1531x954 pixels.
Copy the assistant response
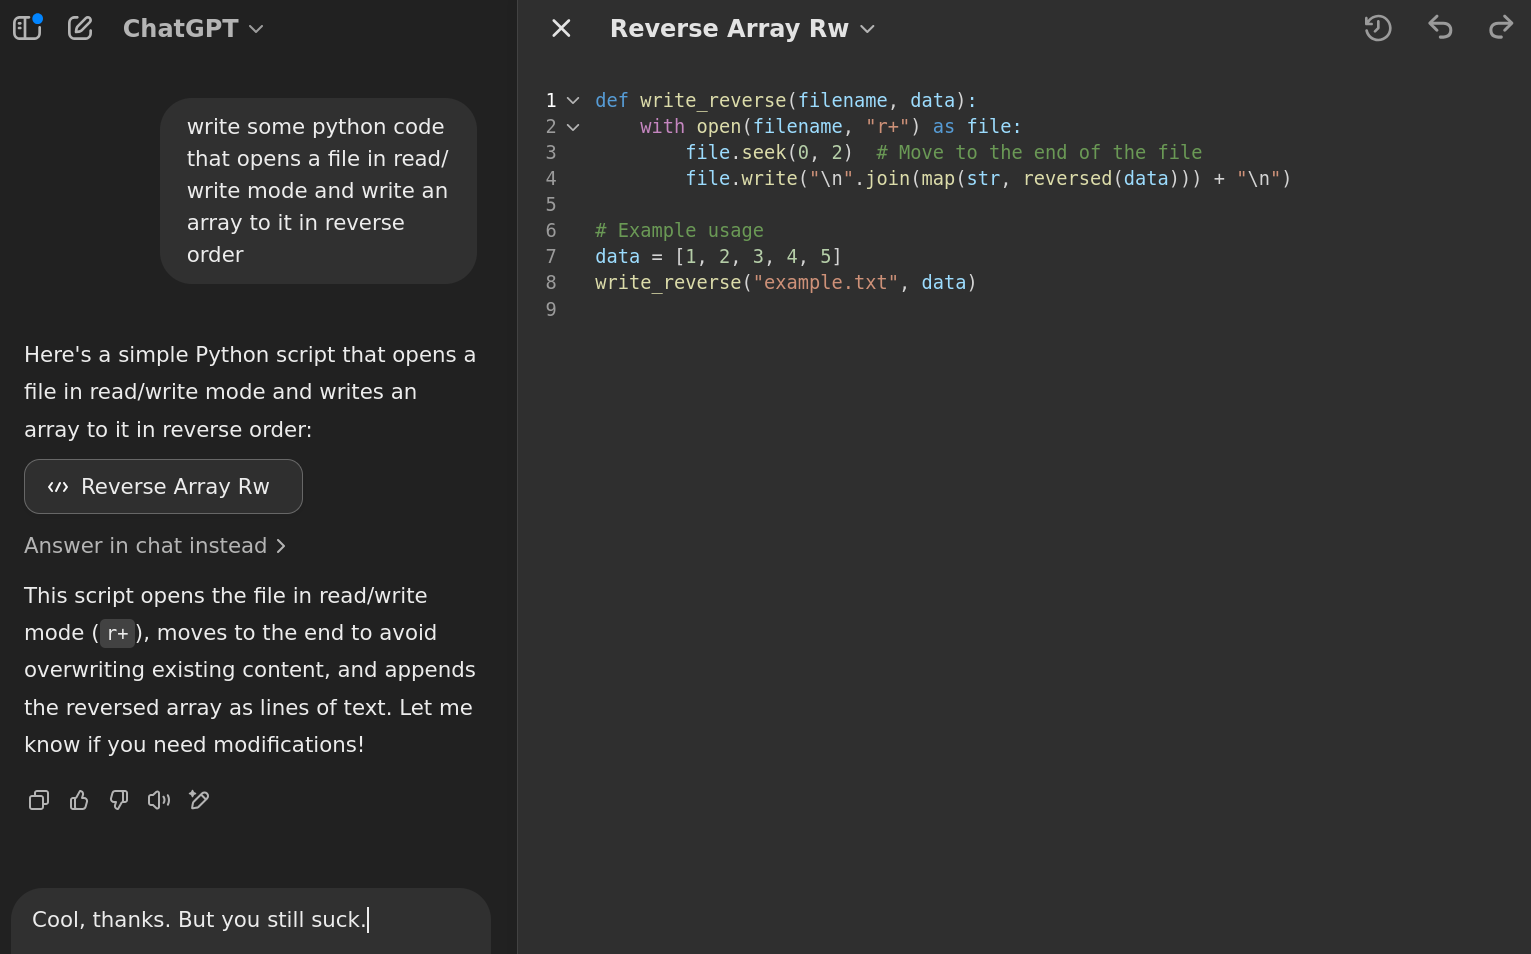[39, 800]
